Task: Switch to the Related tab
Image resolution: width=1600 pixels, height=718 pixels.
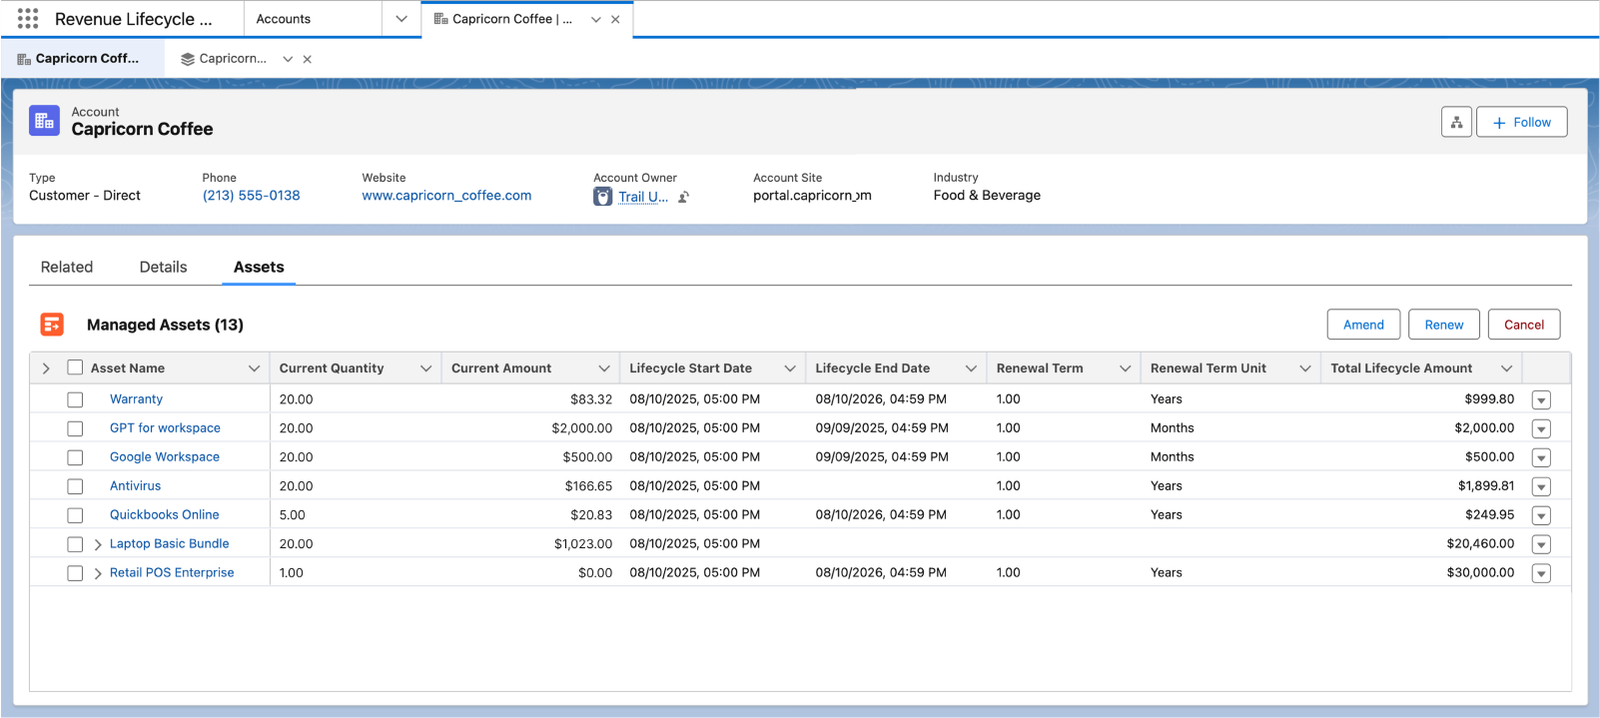Action: pos(67,267)
